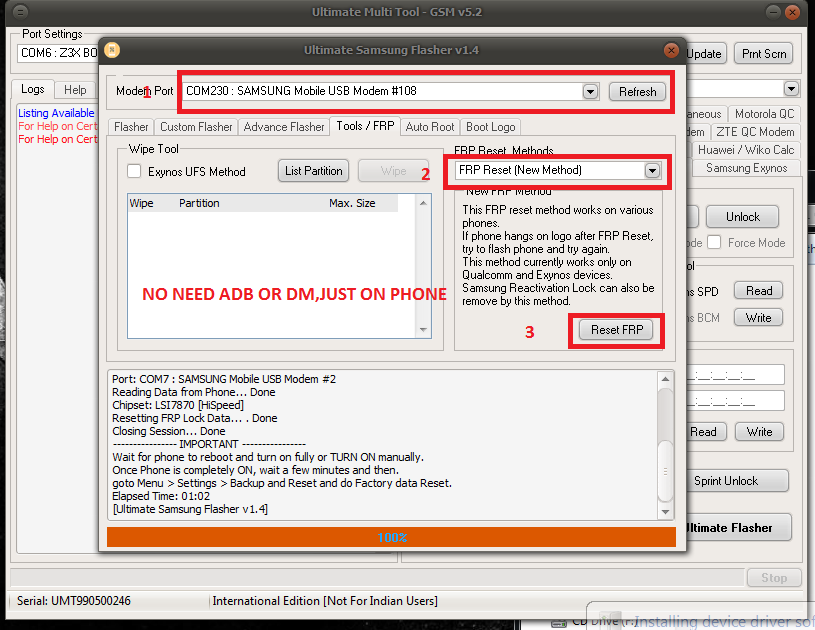Click the Samsung Flasher title bar icon
815x630 pixels.
(112, 50)
